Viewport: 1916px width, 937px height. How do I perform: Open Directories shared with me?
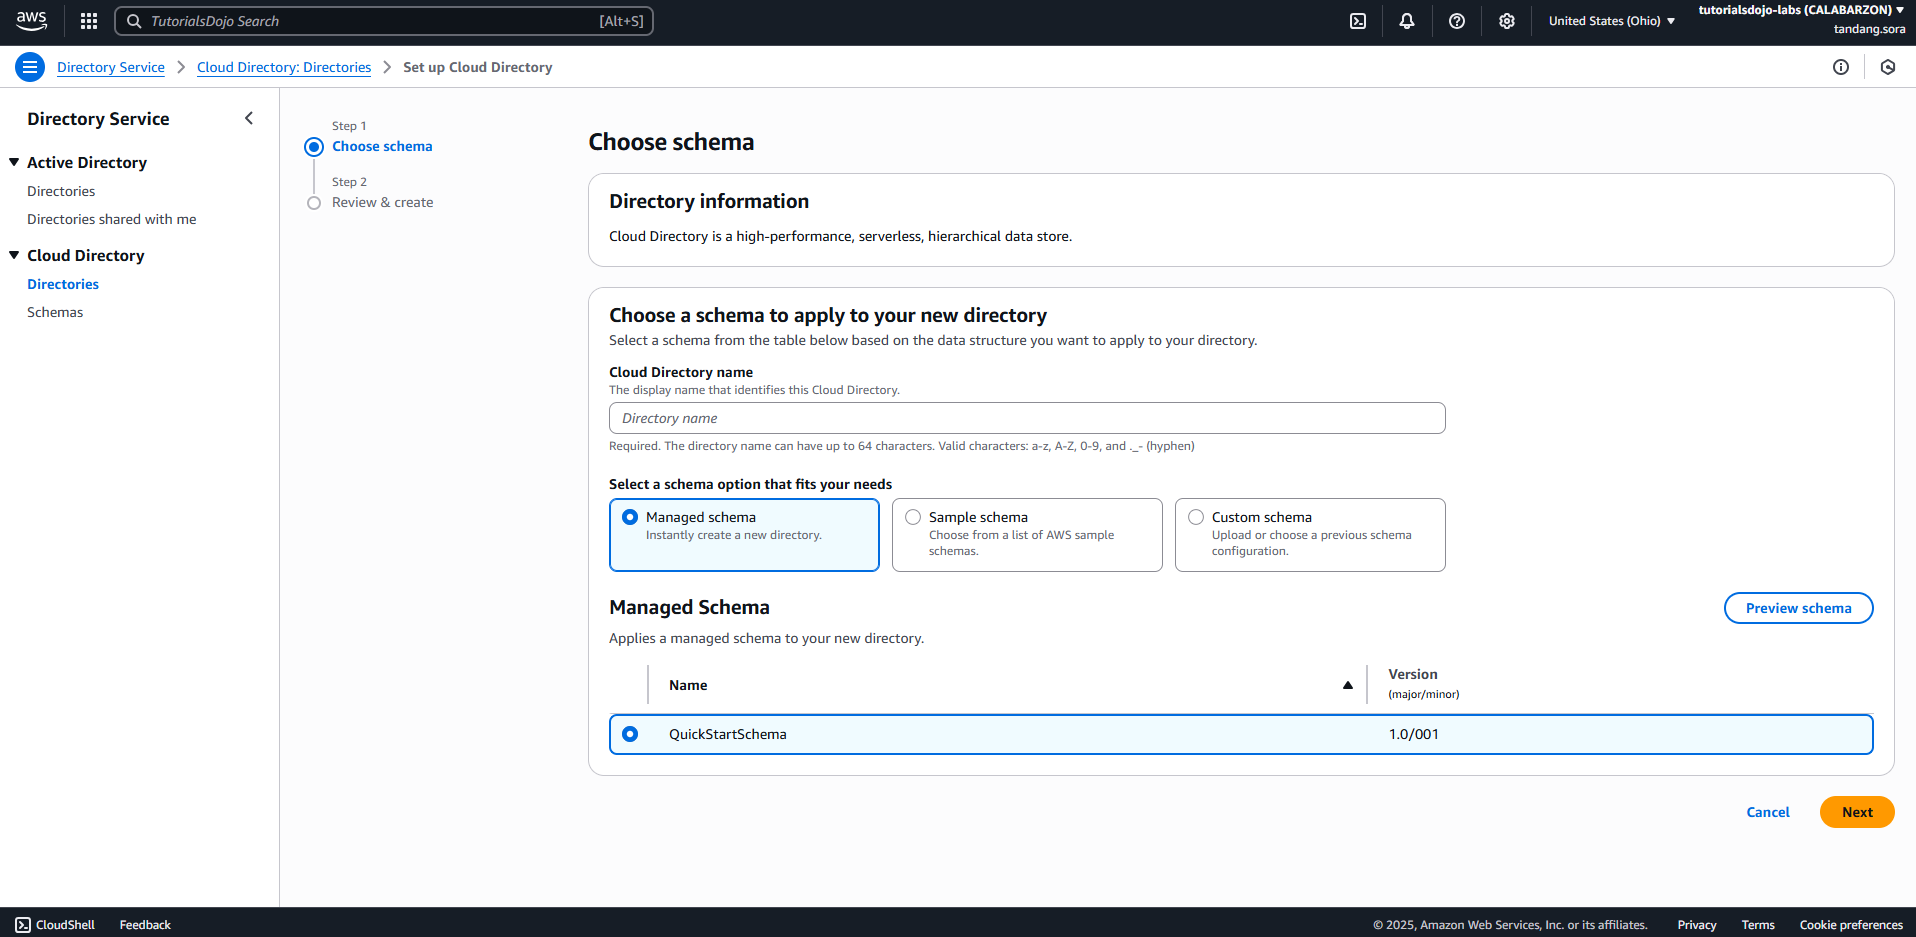pos(111,219)
